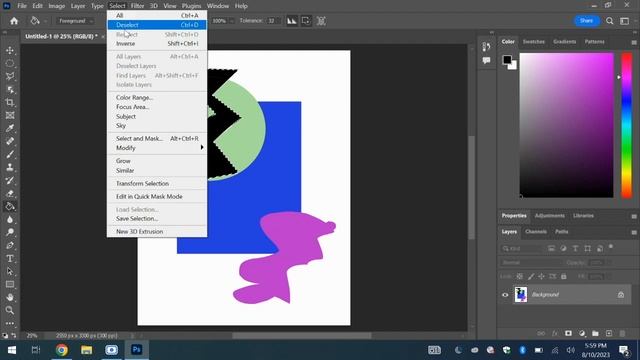This screenshot has width=640, height=360.
Task: Toggle All Layers option in options bar
Action: [x=321, y=21]
